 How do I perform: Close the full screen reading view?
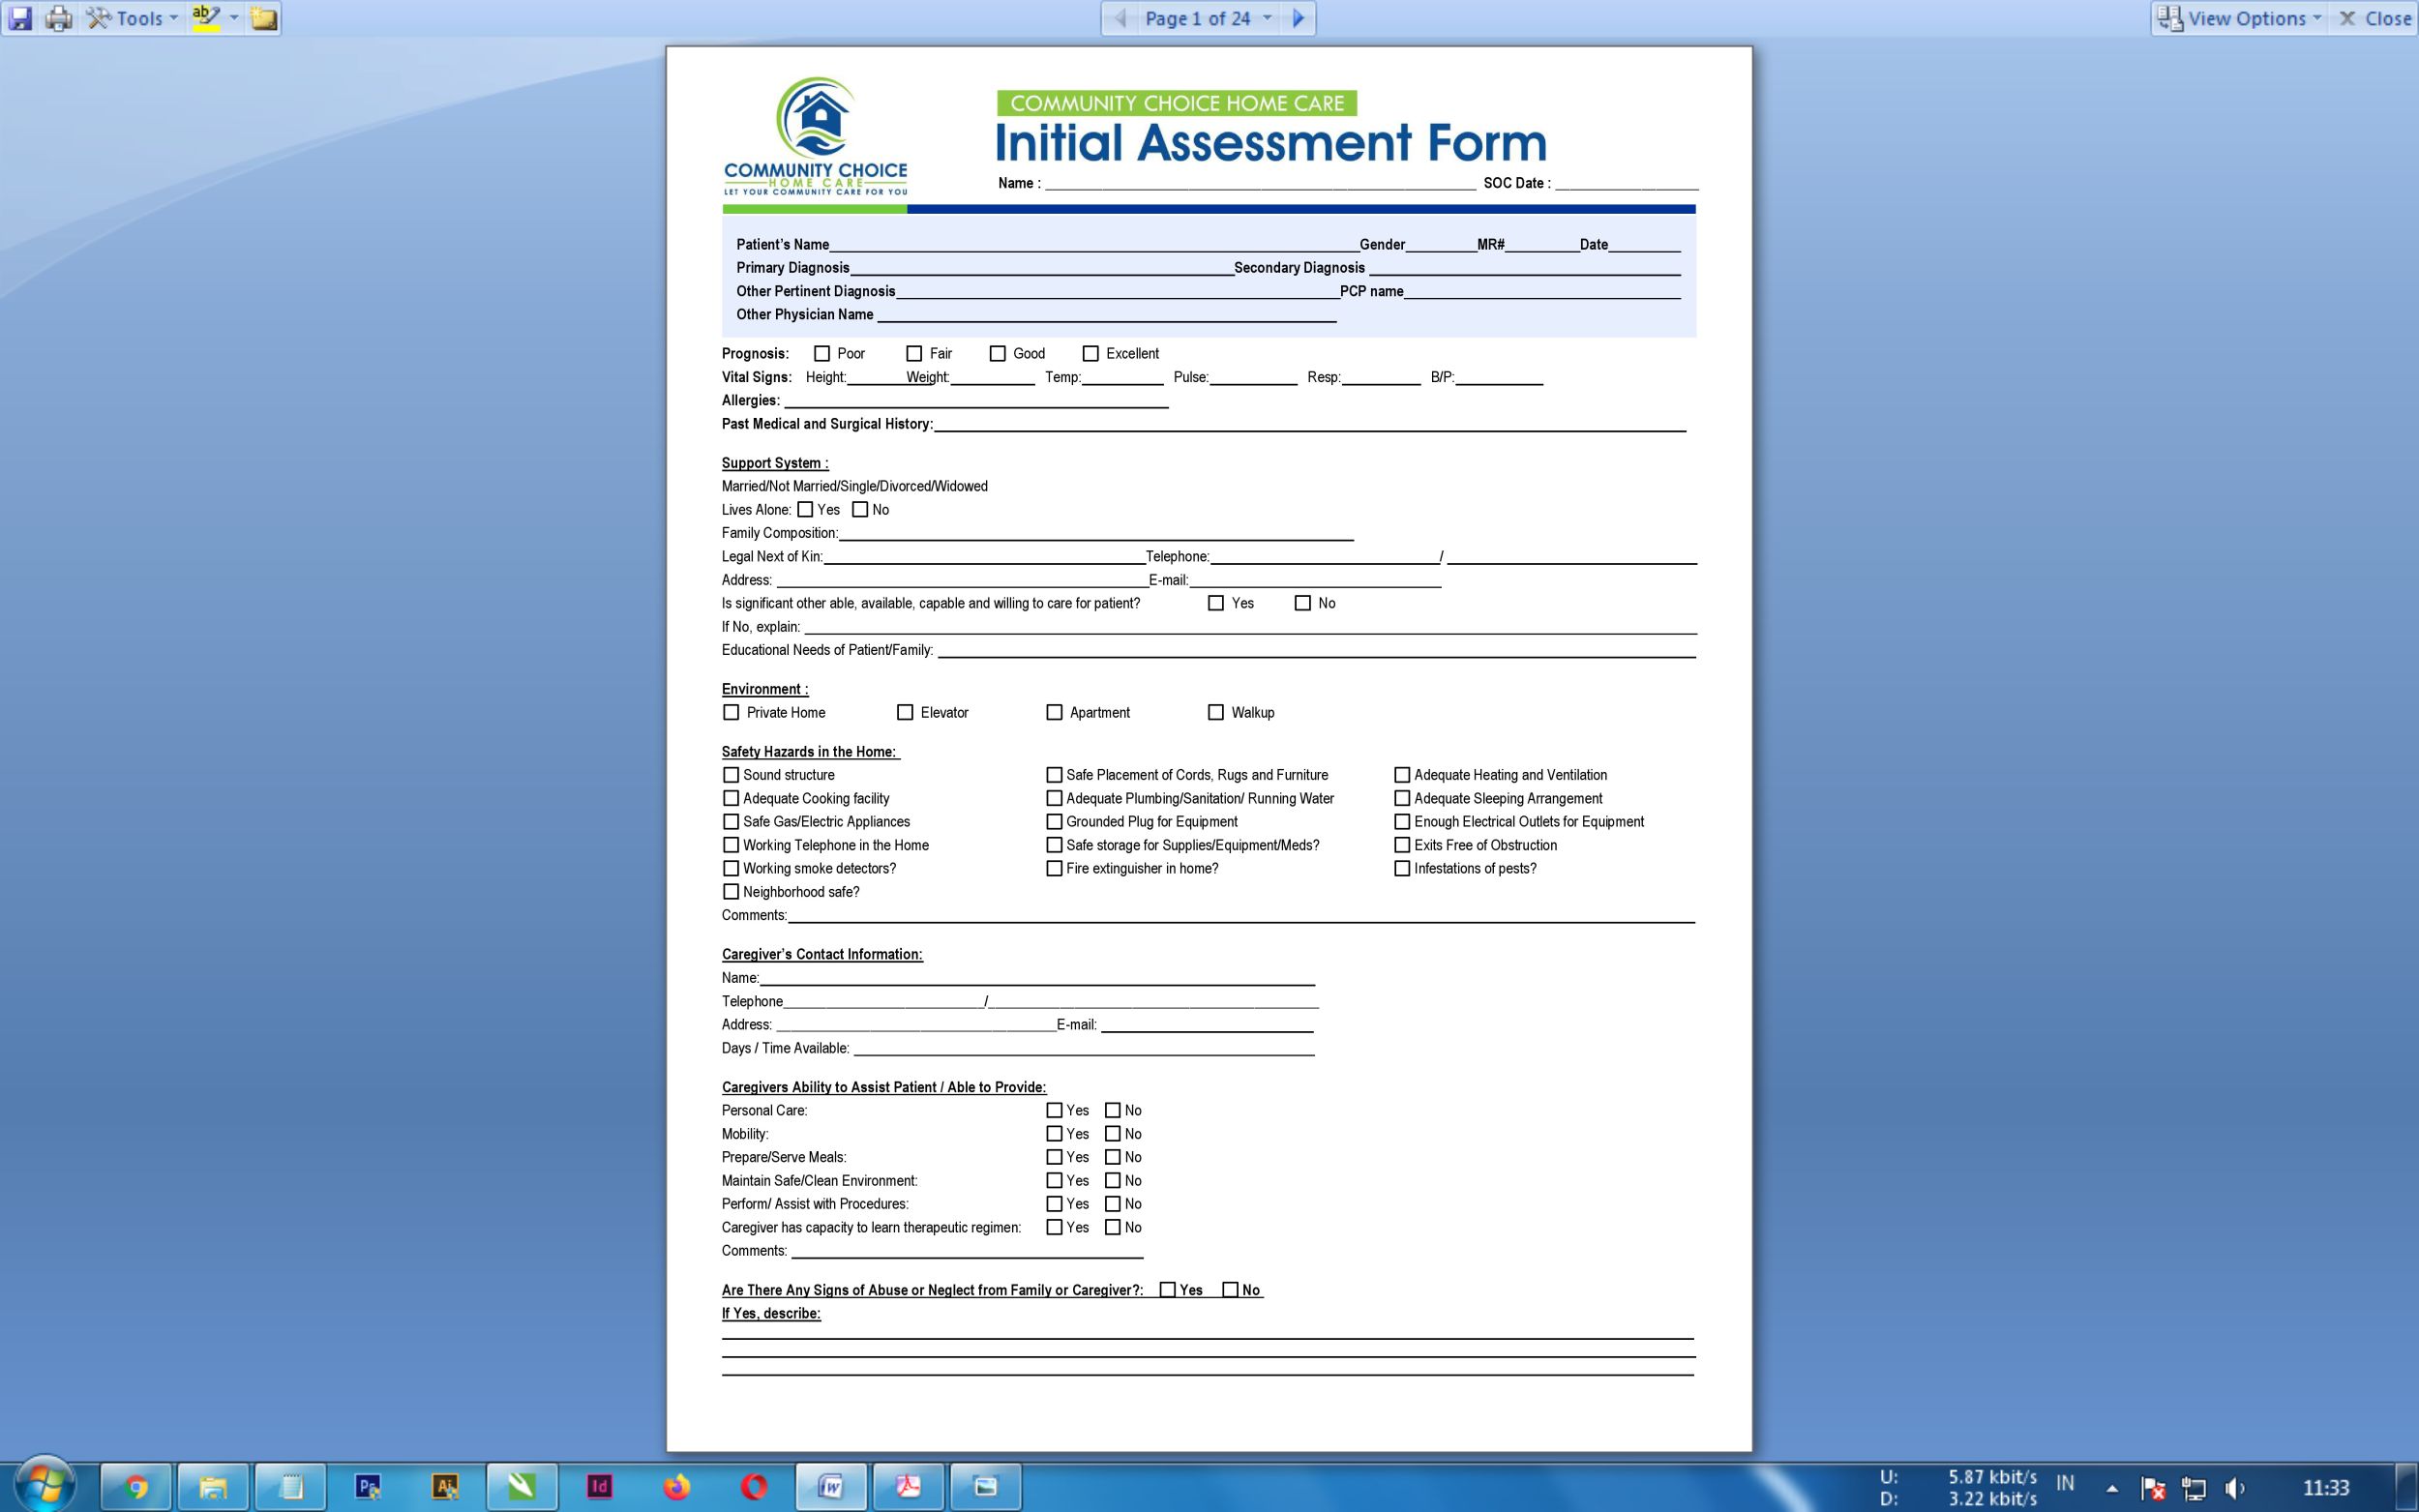click(x=2375, y=18)
